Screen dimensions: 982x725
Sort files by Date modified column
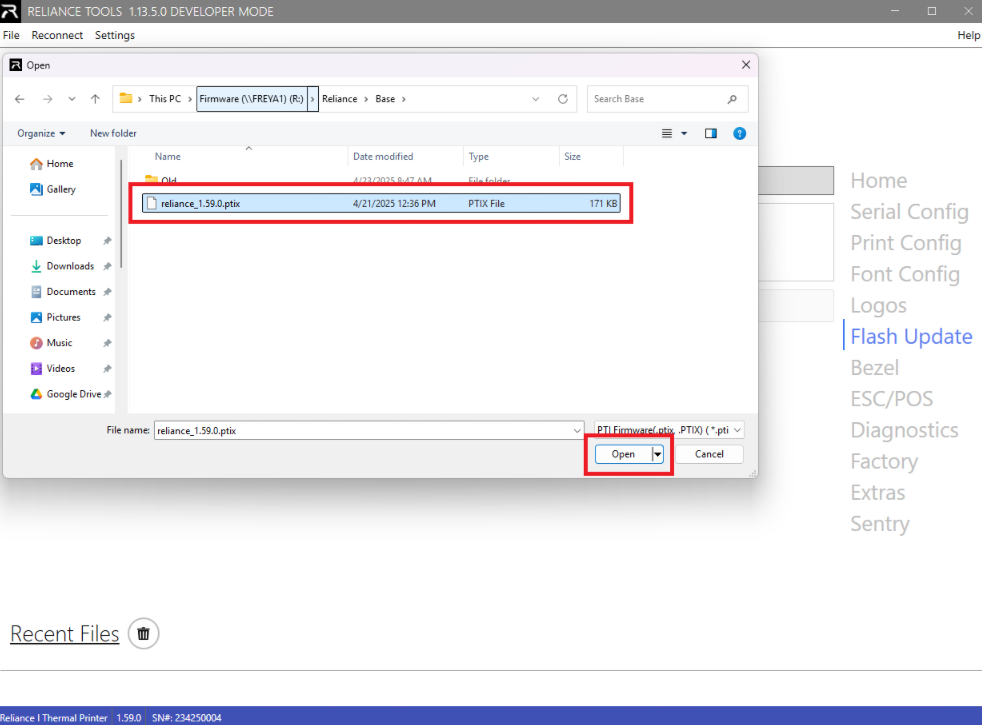point(383,157)
